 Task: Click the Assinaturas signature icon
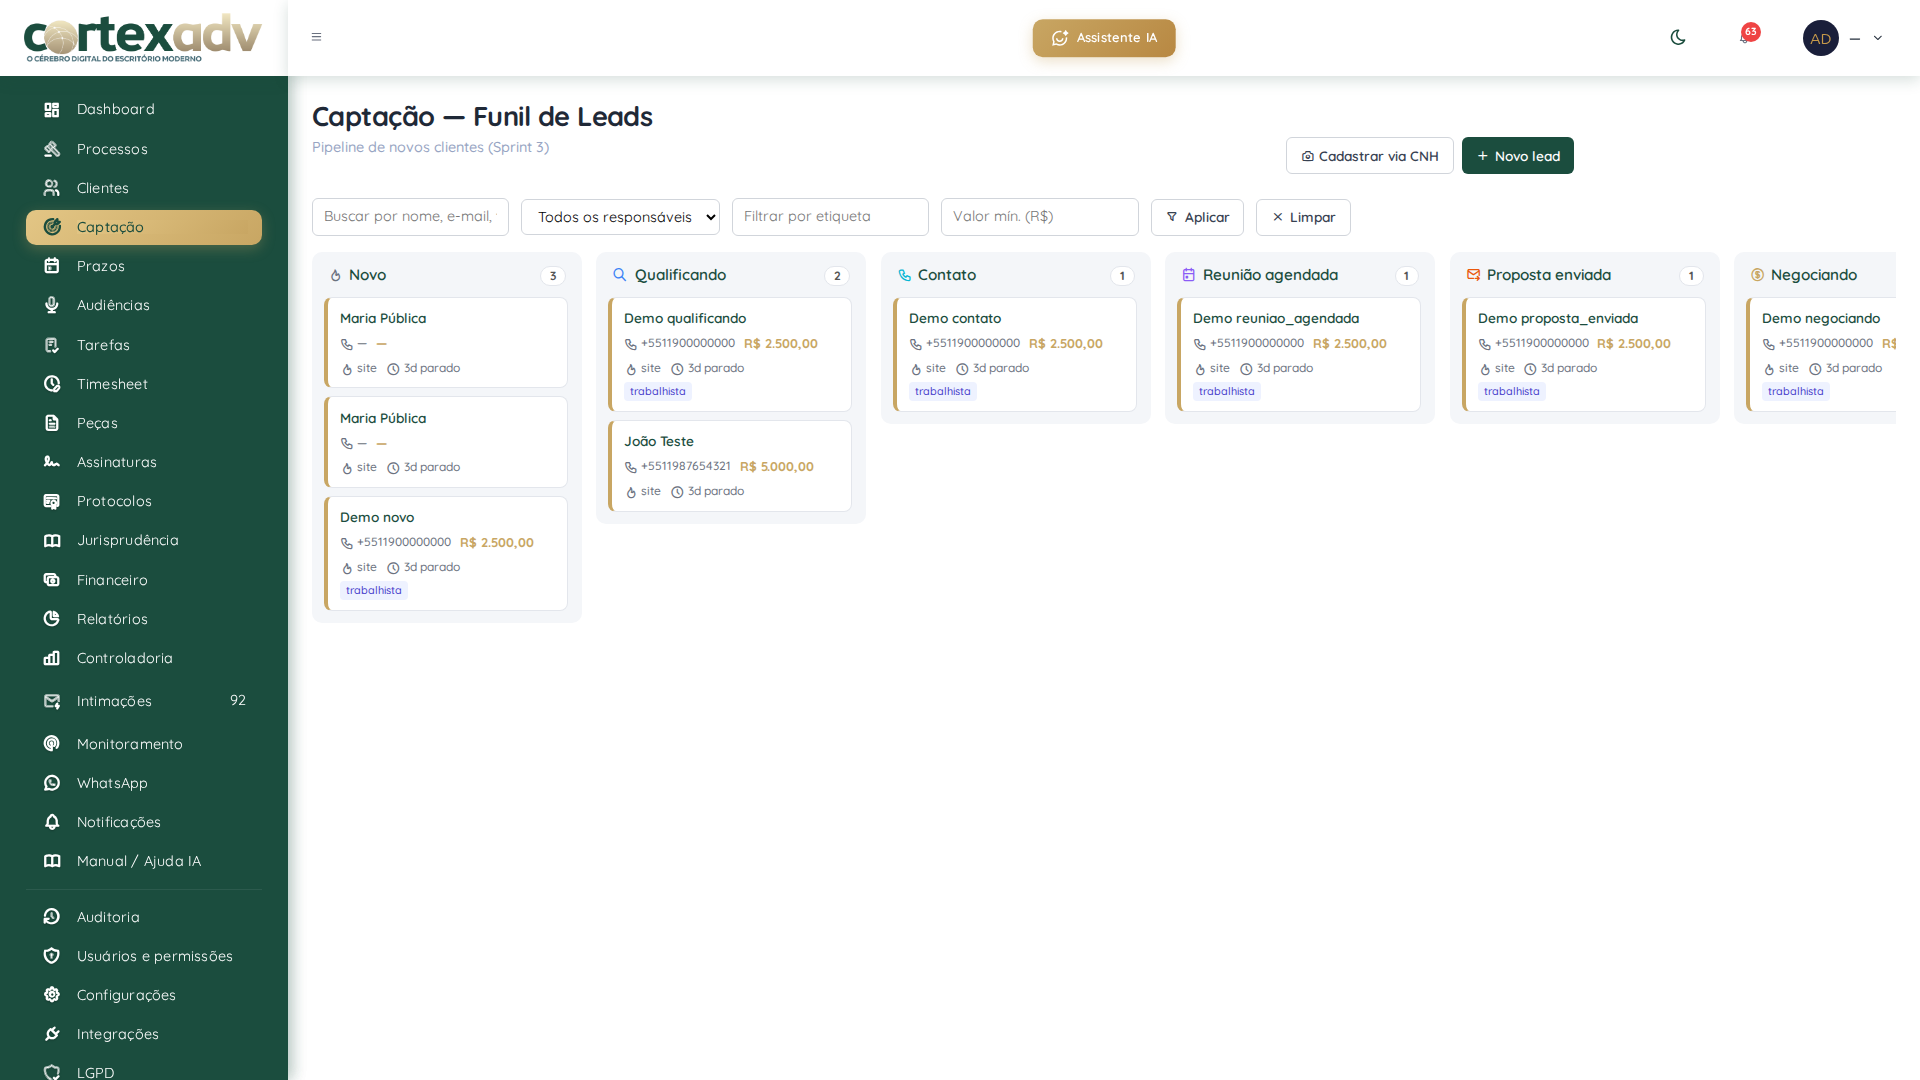pyautogui.click(x=52, y=462)
